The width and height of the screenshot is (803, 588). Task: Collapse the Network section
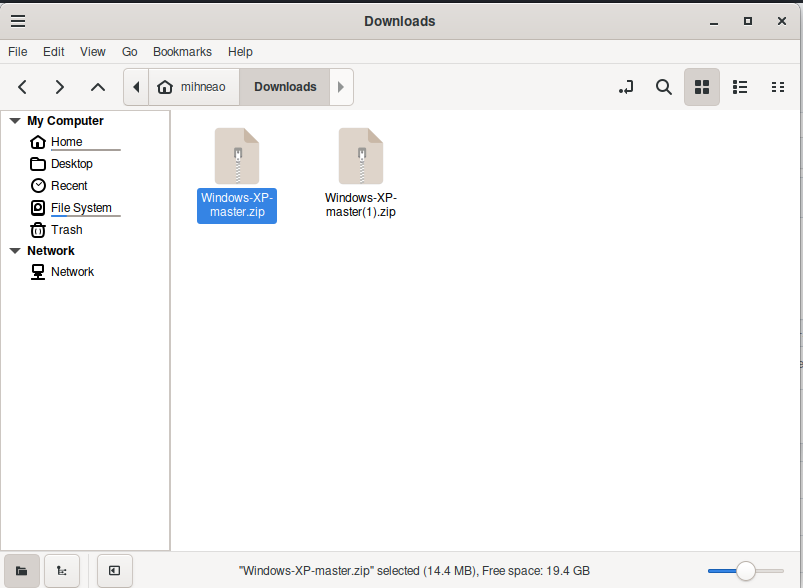tap(15, 251)
